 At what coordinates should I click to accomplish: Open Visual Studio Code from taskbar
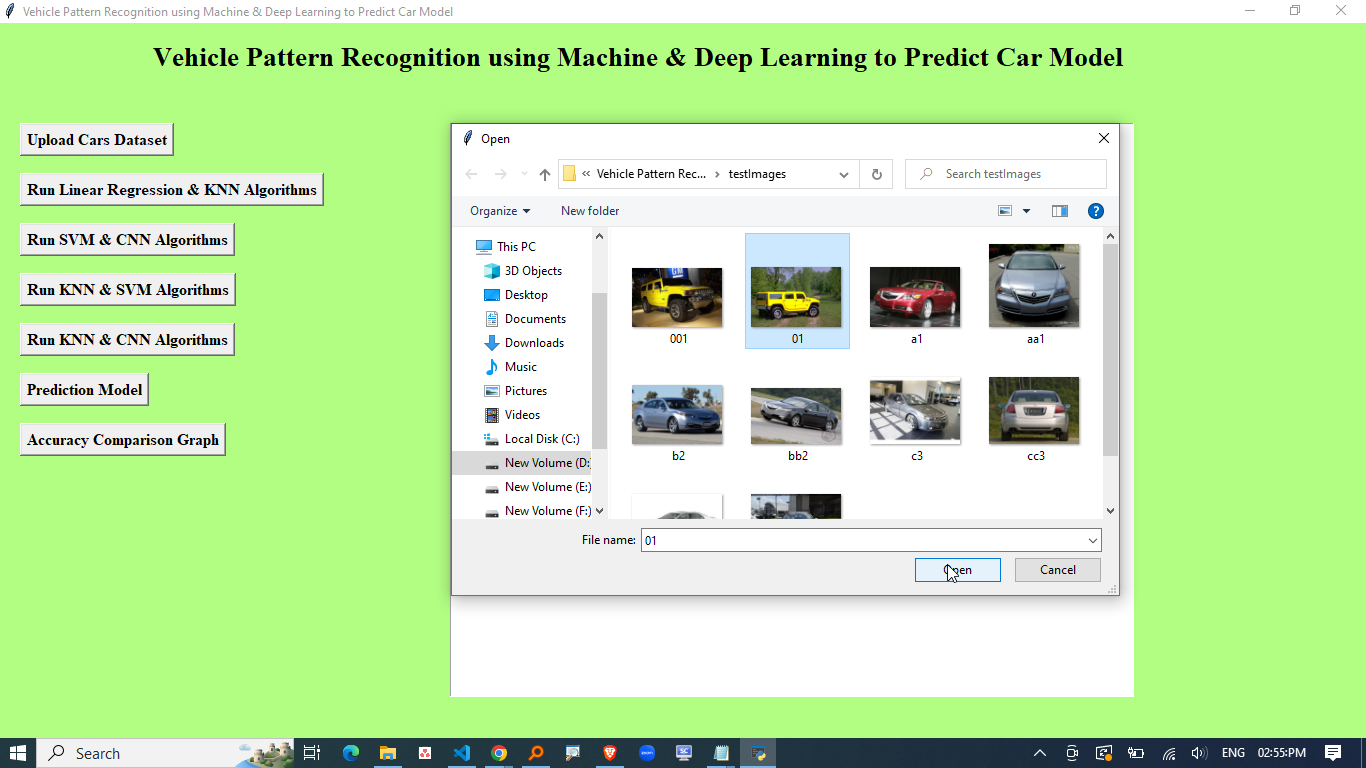461,753
